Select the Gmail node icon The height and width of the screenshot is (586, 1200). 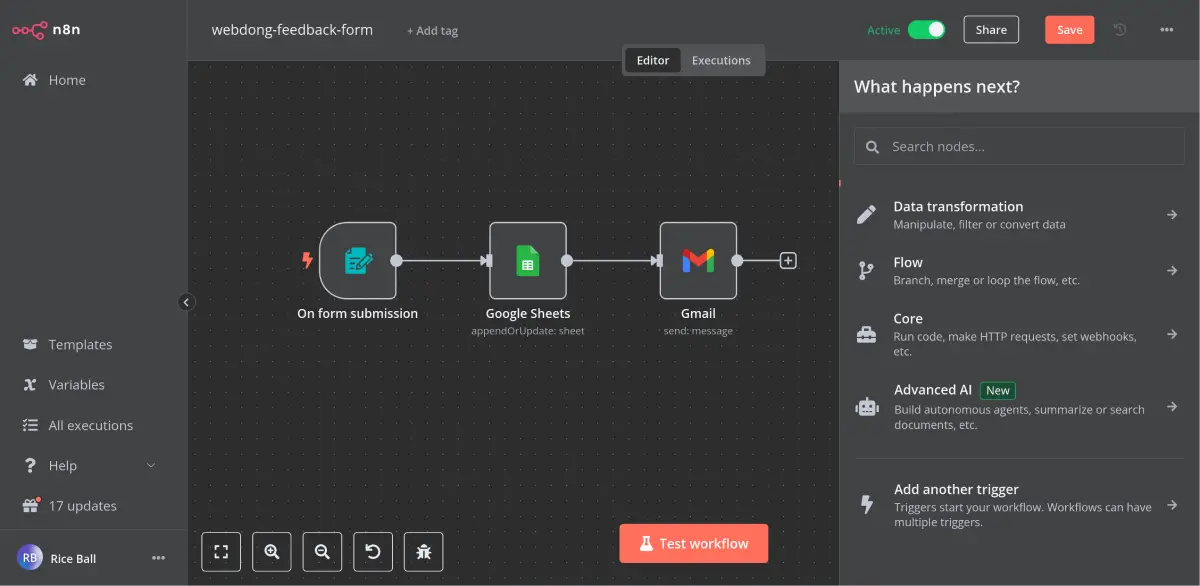698,261
